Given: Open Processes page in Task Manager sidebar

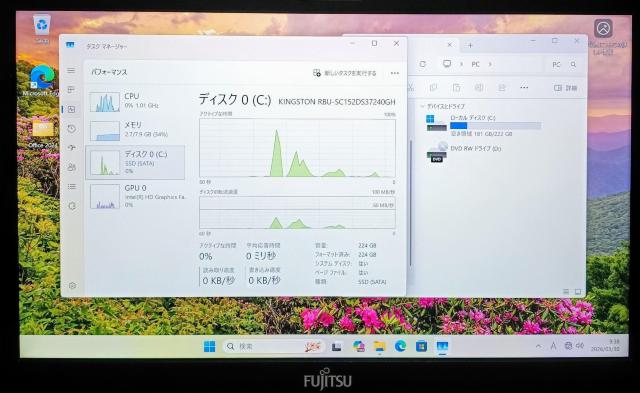Looking at the screenshot, I should coord(71,90).
